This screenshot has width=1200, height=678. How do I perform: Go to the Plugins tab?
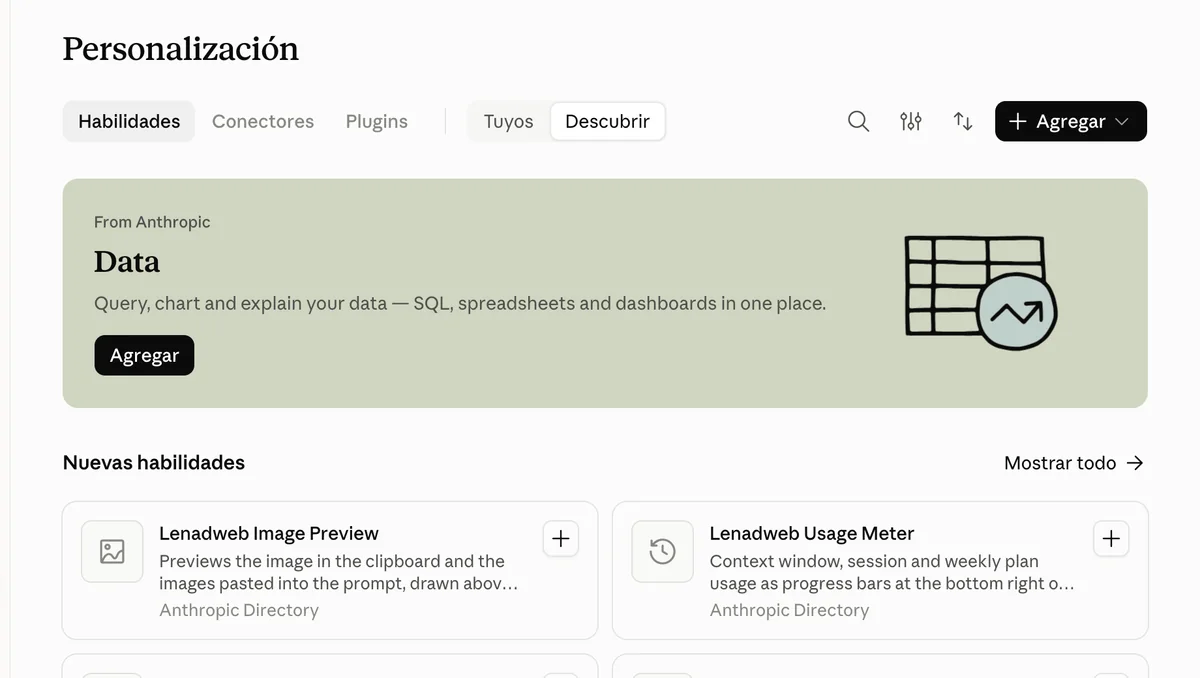pos(377,121)
